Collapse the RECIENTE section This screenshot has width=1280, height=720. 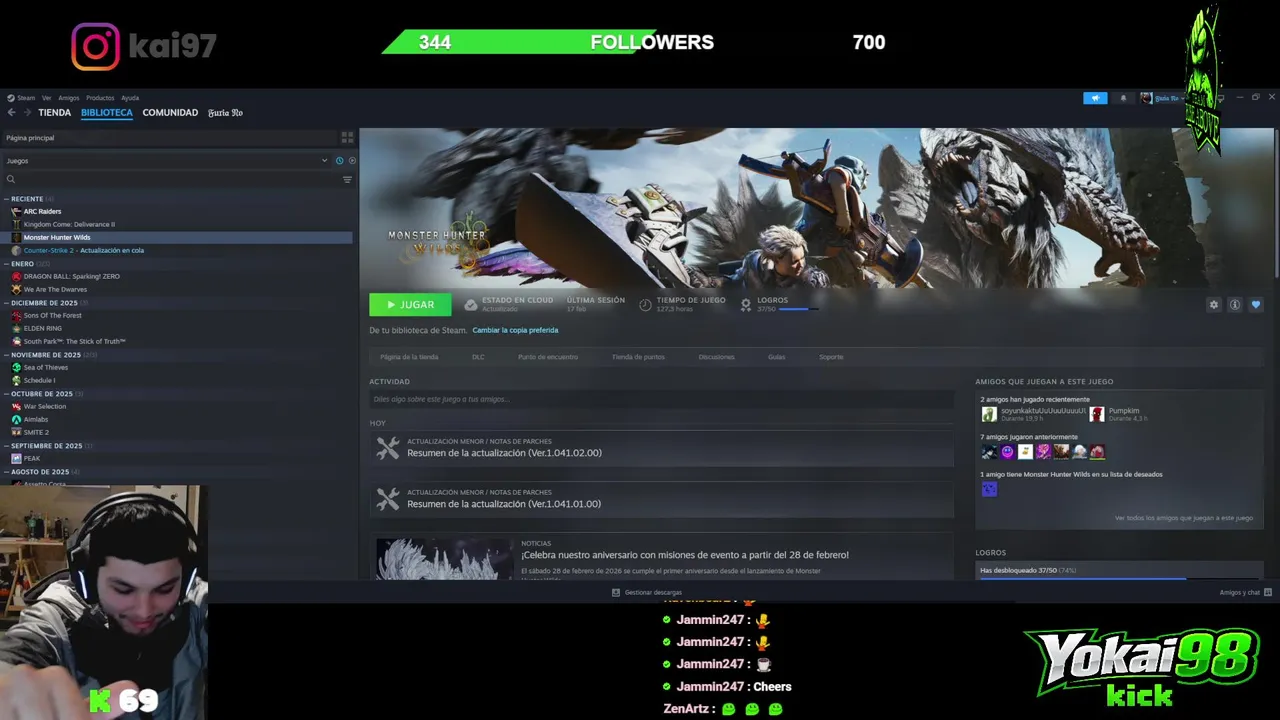[6, 199]
